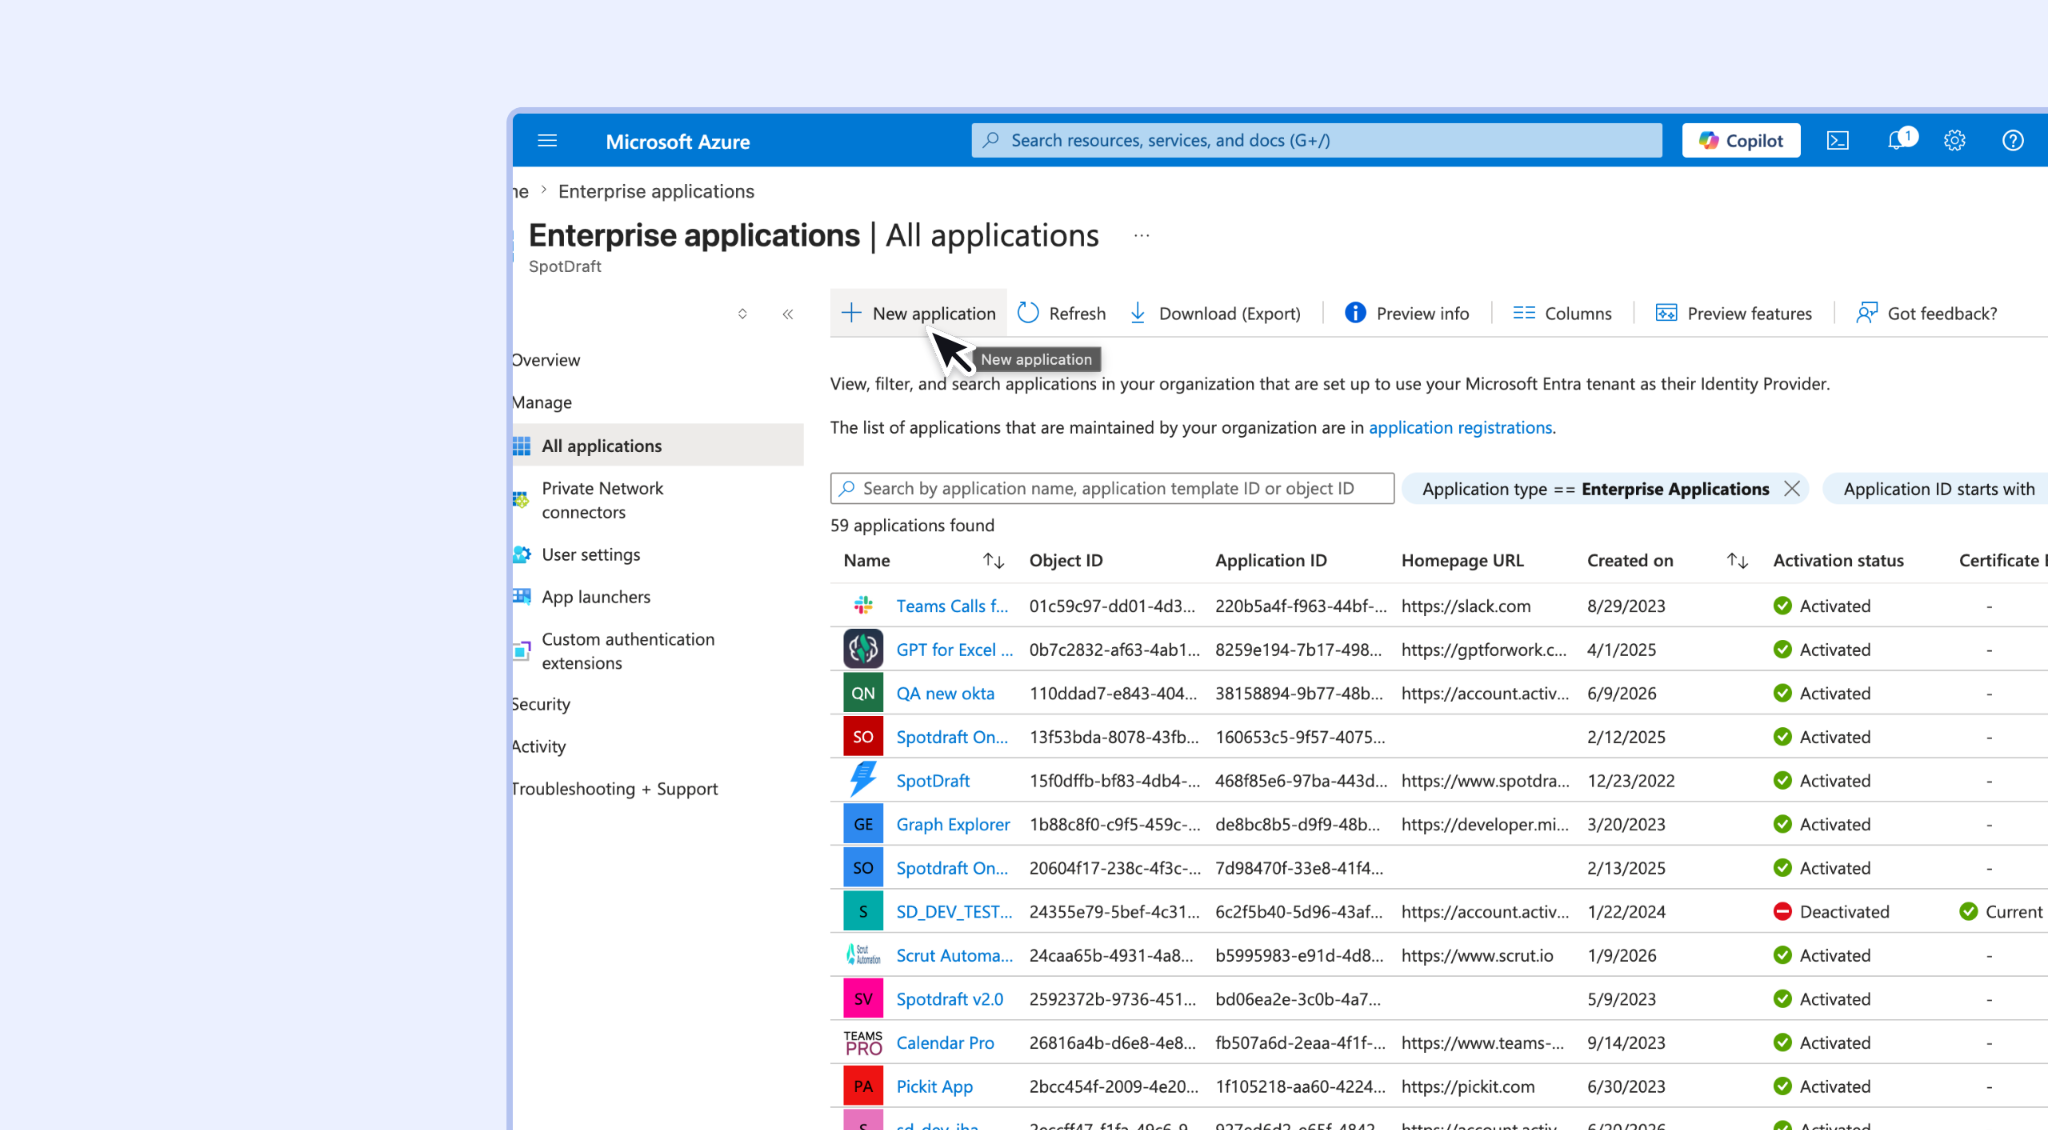Open the Scrut Automation application
The height and width of the screenshot is (1130, 2048).
tap(954, 956)
